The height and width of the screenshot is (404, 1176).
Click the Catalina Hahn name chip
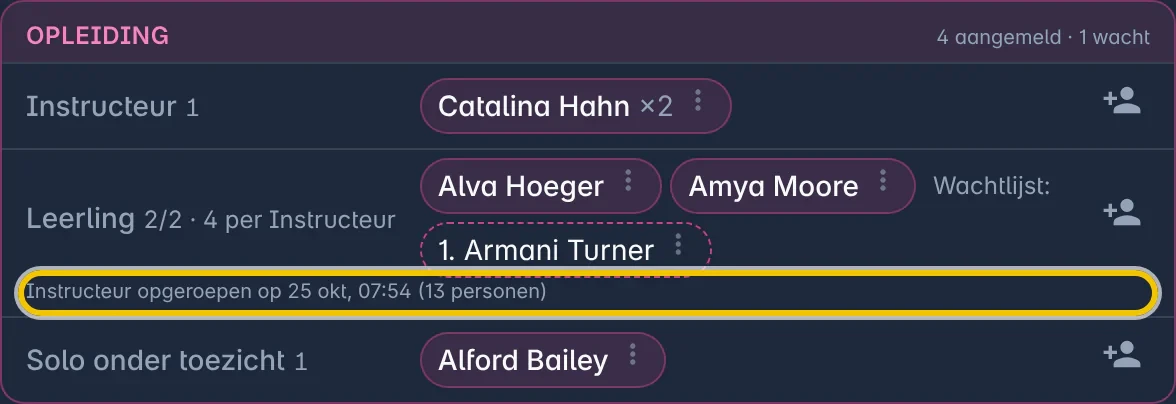[x=575, y=106]
